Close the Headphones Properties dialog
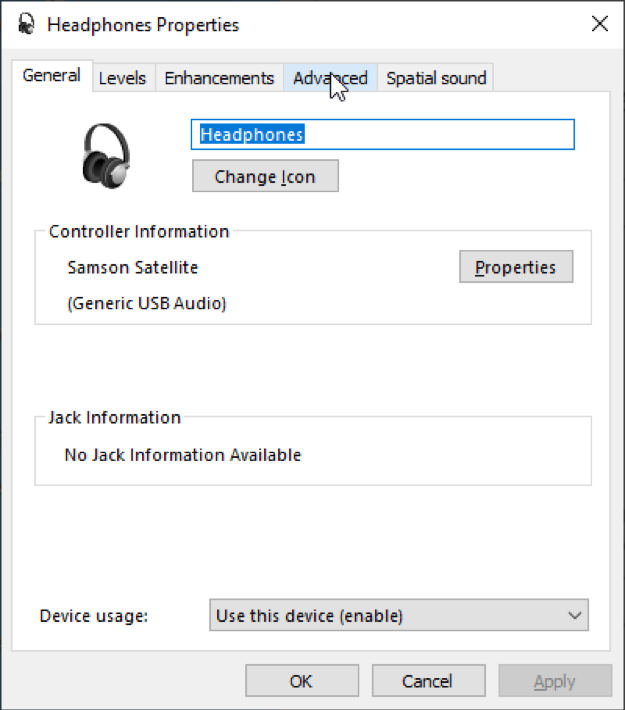This screenshot has height=710, width=625. coord(599,24)
